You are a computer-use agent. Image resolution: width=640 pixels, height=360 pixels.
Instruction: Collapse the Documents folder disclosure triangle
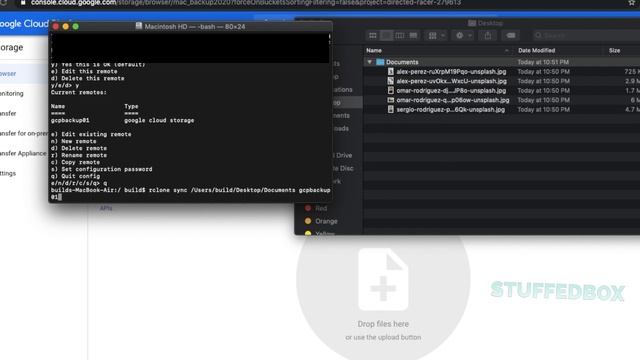click(x=369, y=62)
